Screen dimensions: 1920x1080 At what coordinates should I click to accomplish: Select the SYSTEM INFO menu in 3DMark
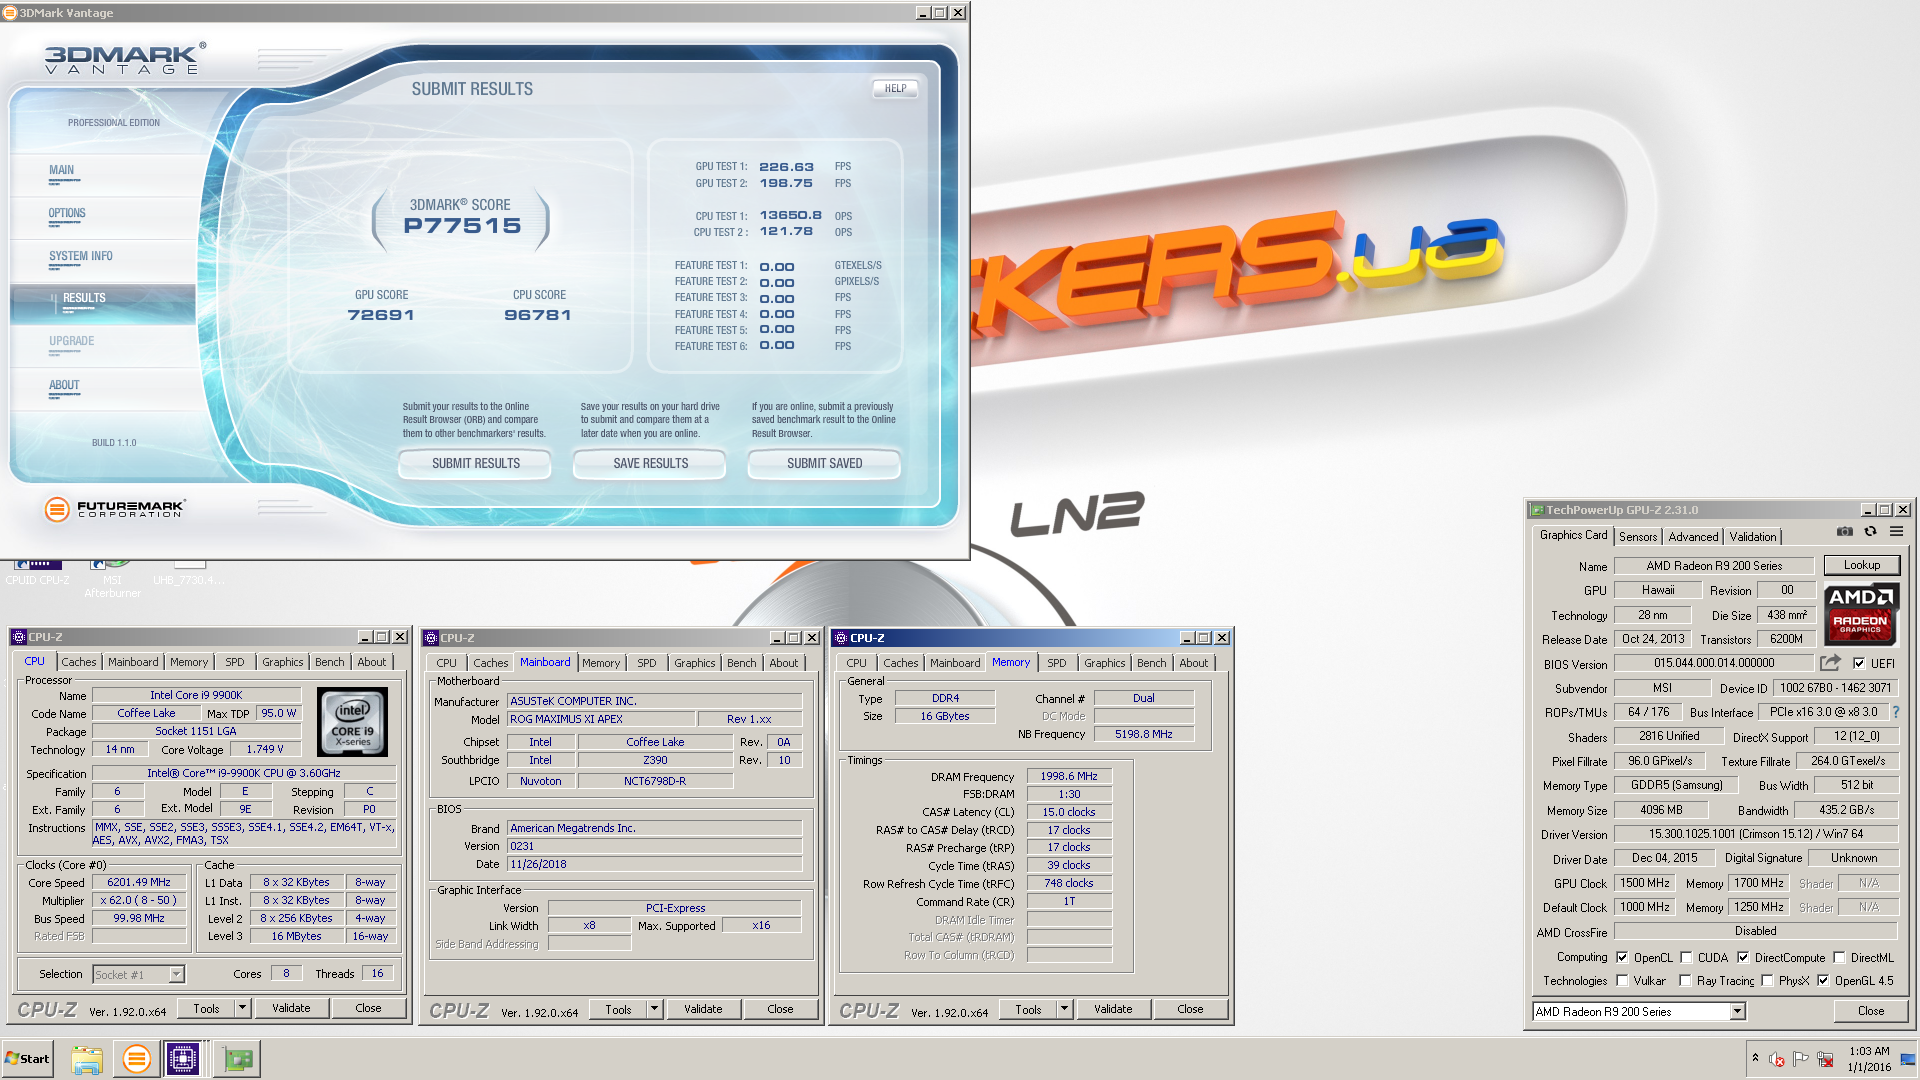81,257
